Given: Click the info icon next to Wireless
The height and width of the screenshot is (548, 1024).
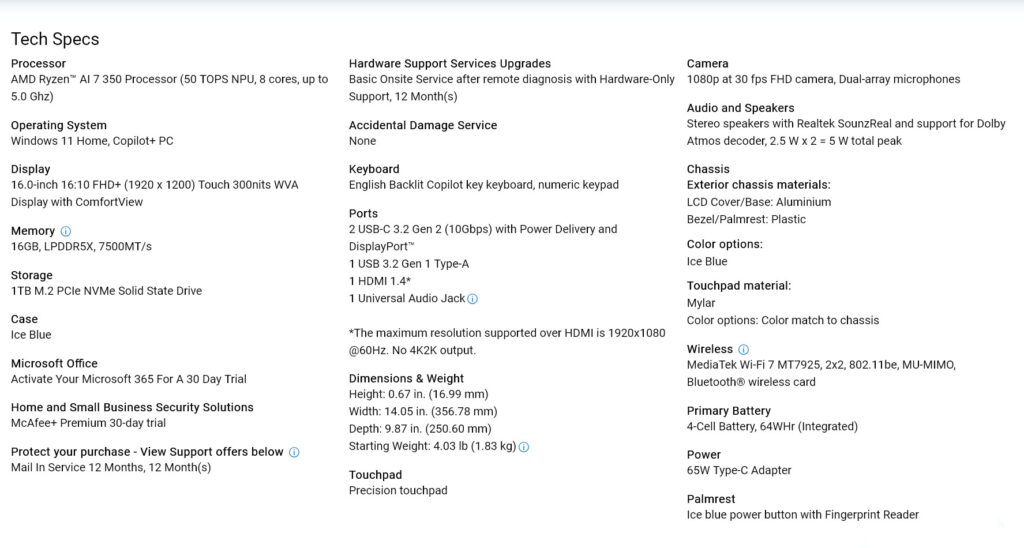Looking at the screenshot, I should [743, 350].
